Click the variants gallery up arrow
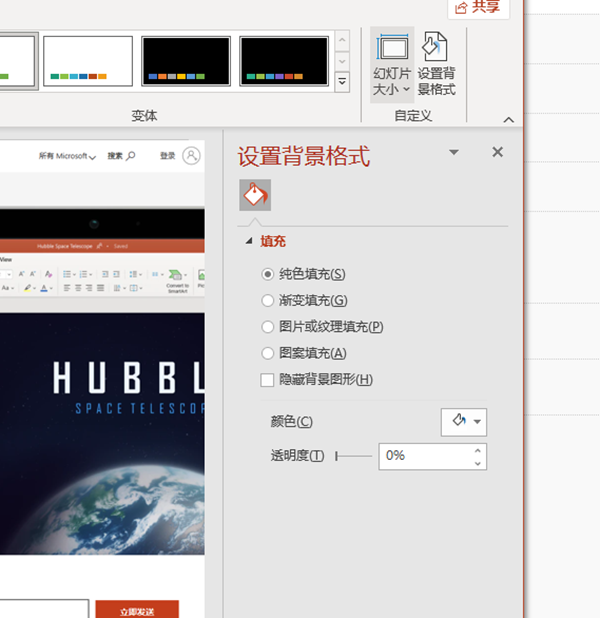The height and width of the screenshot is (618, 600). point(342,40)
